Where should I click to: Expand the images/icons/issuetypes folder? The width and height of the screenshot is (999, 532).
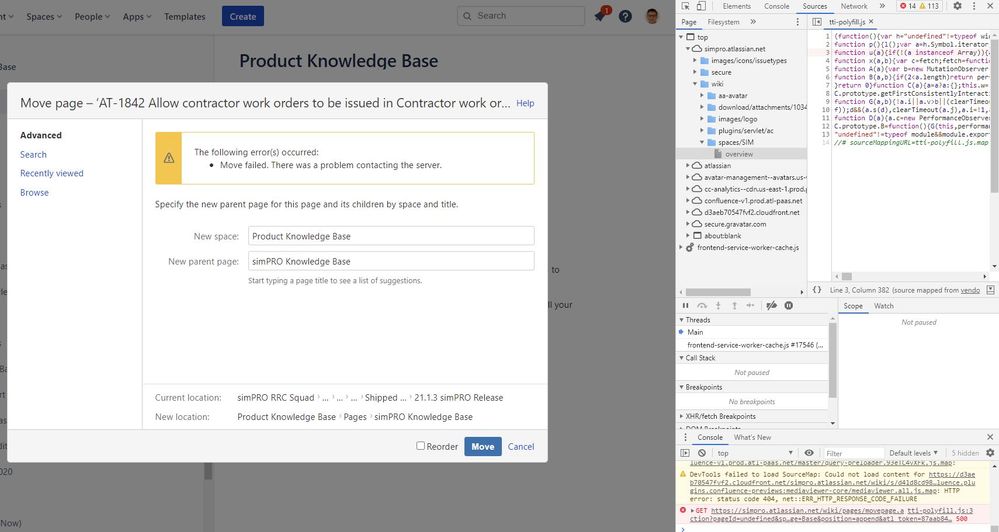point(695,61)
